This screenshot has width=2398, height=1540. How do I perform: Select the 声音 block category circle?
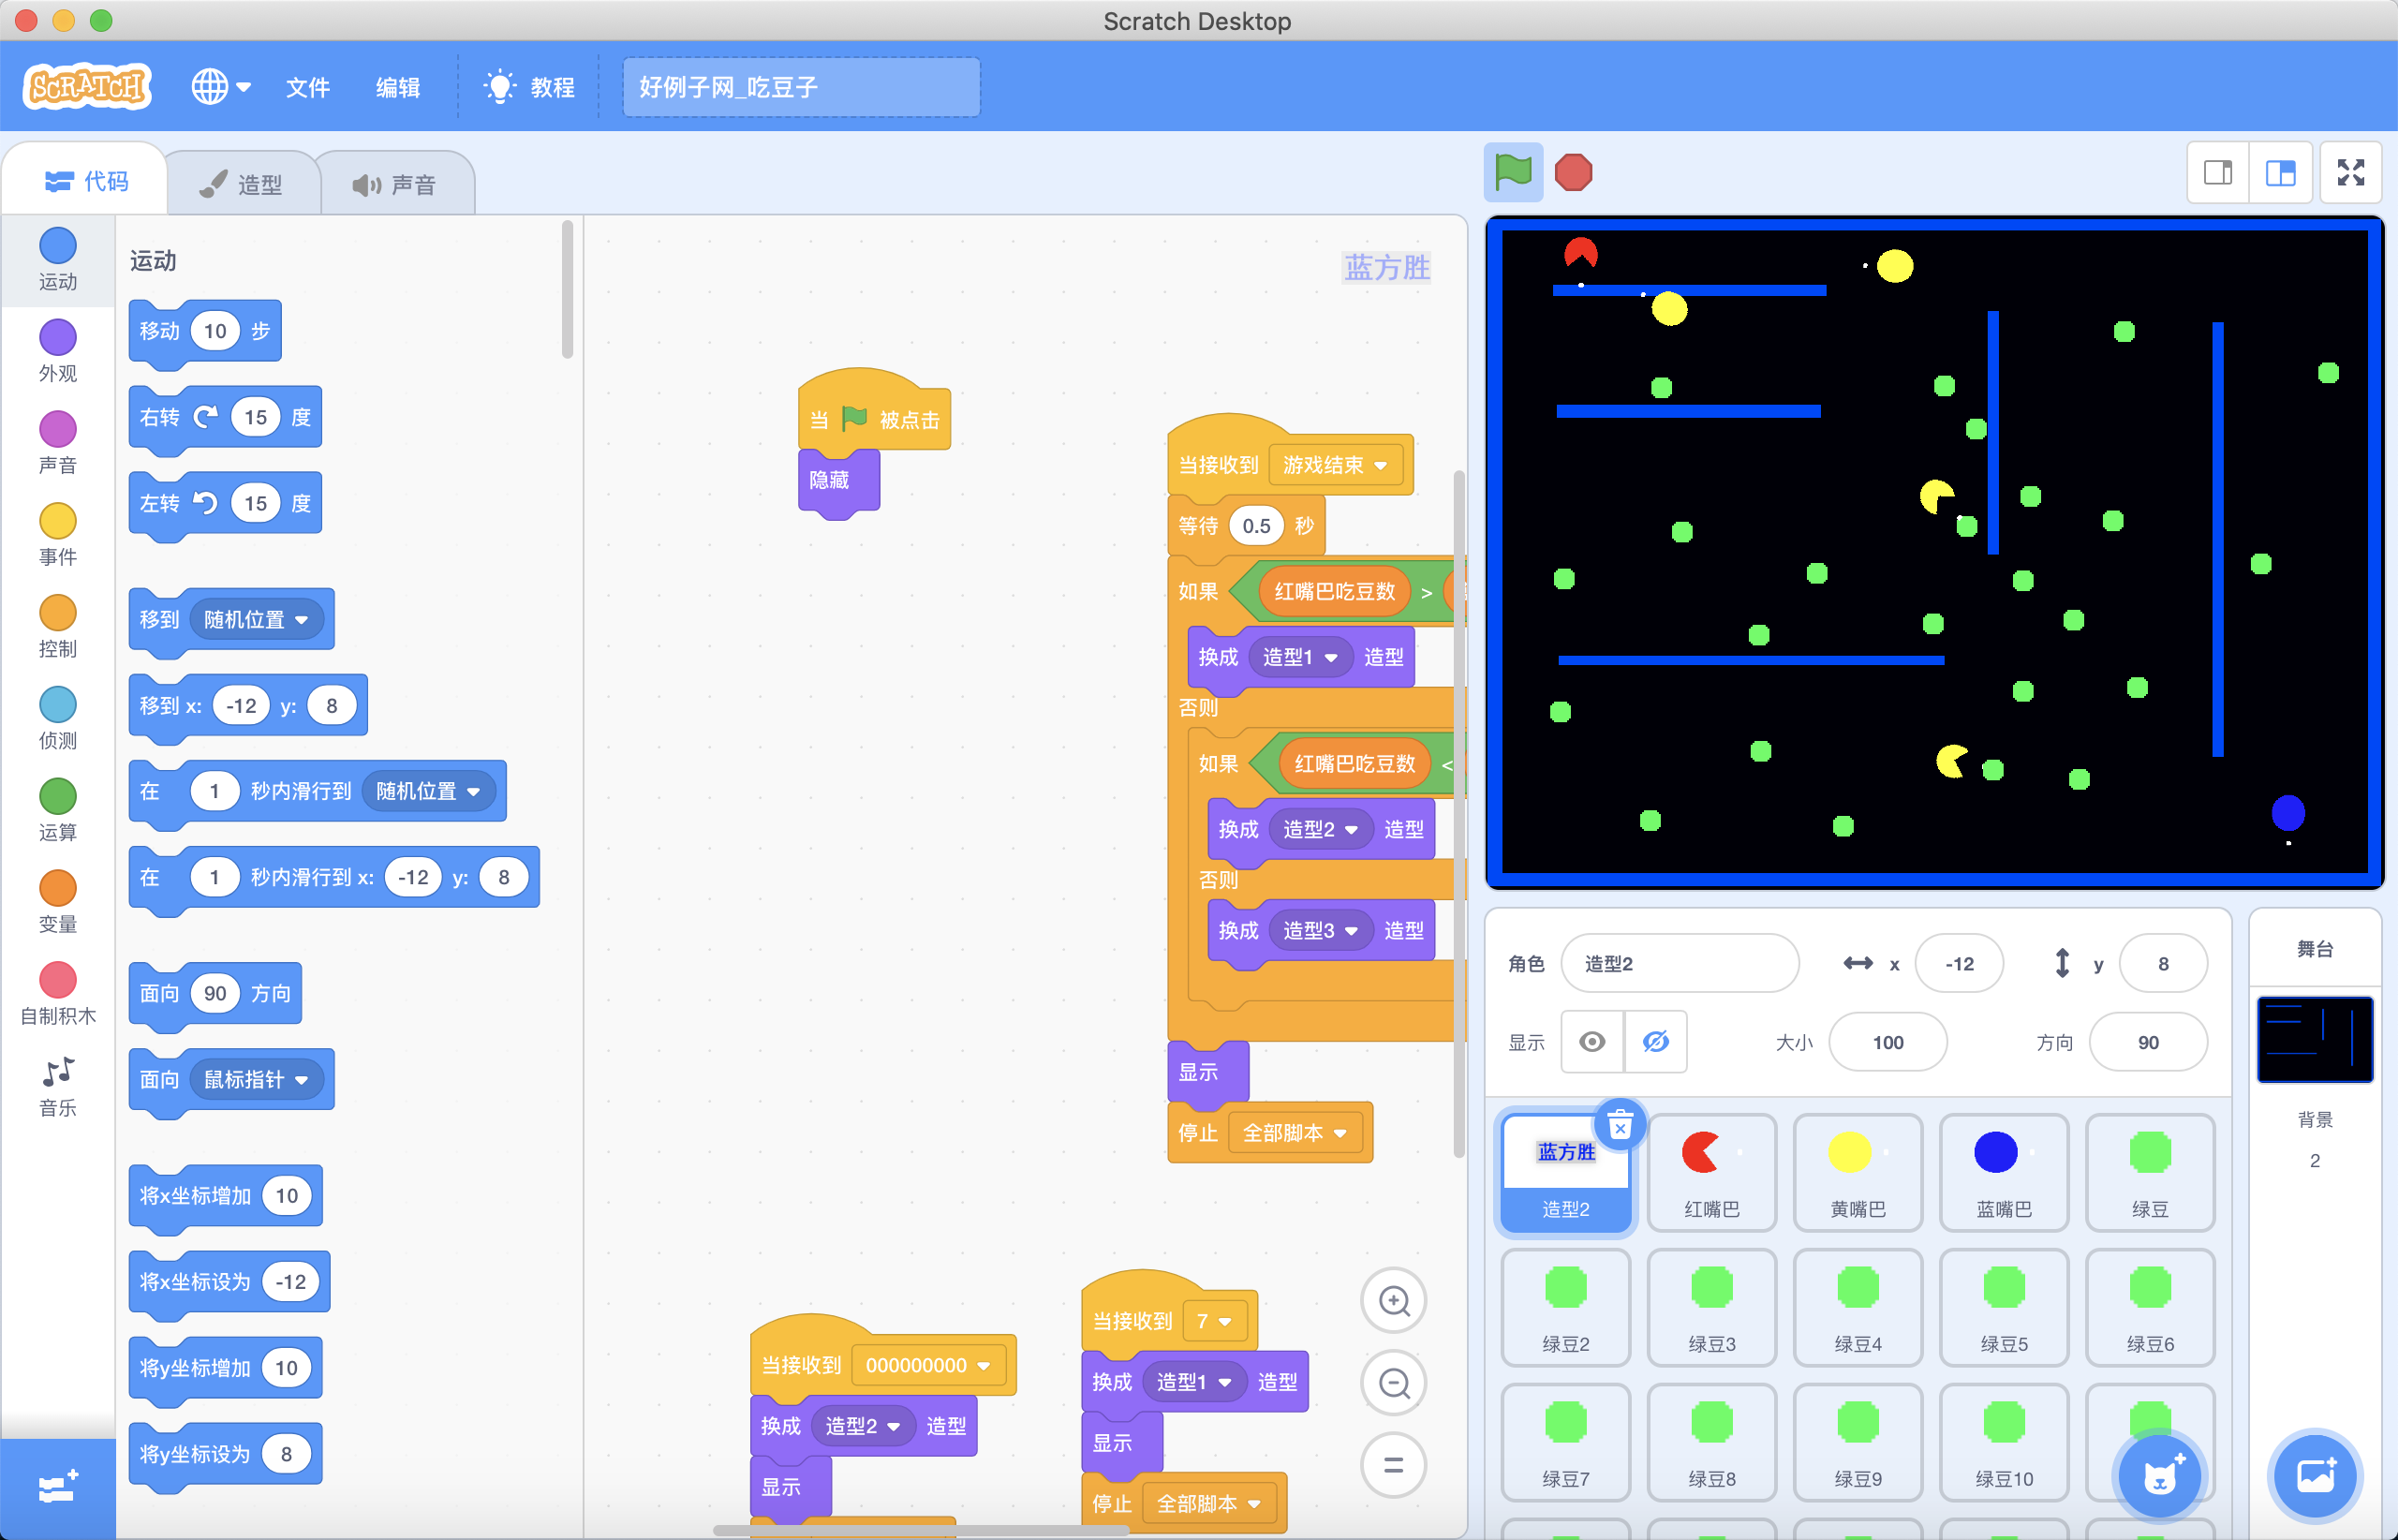coord(58,429)
